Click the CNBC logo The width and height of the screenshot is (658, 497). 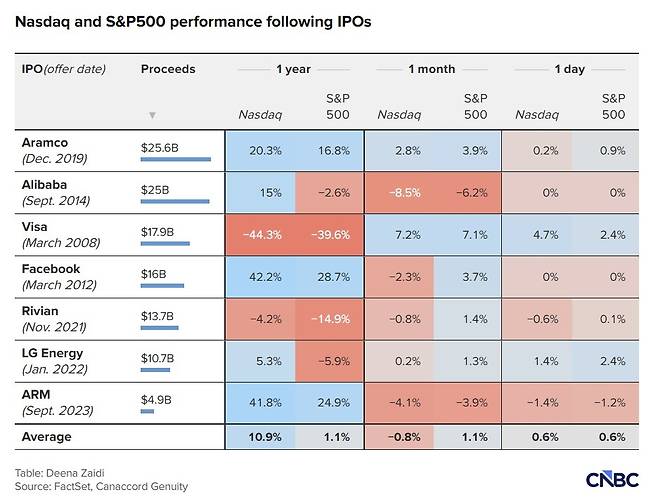(612, 480)
